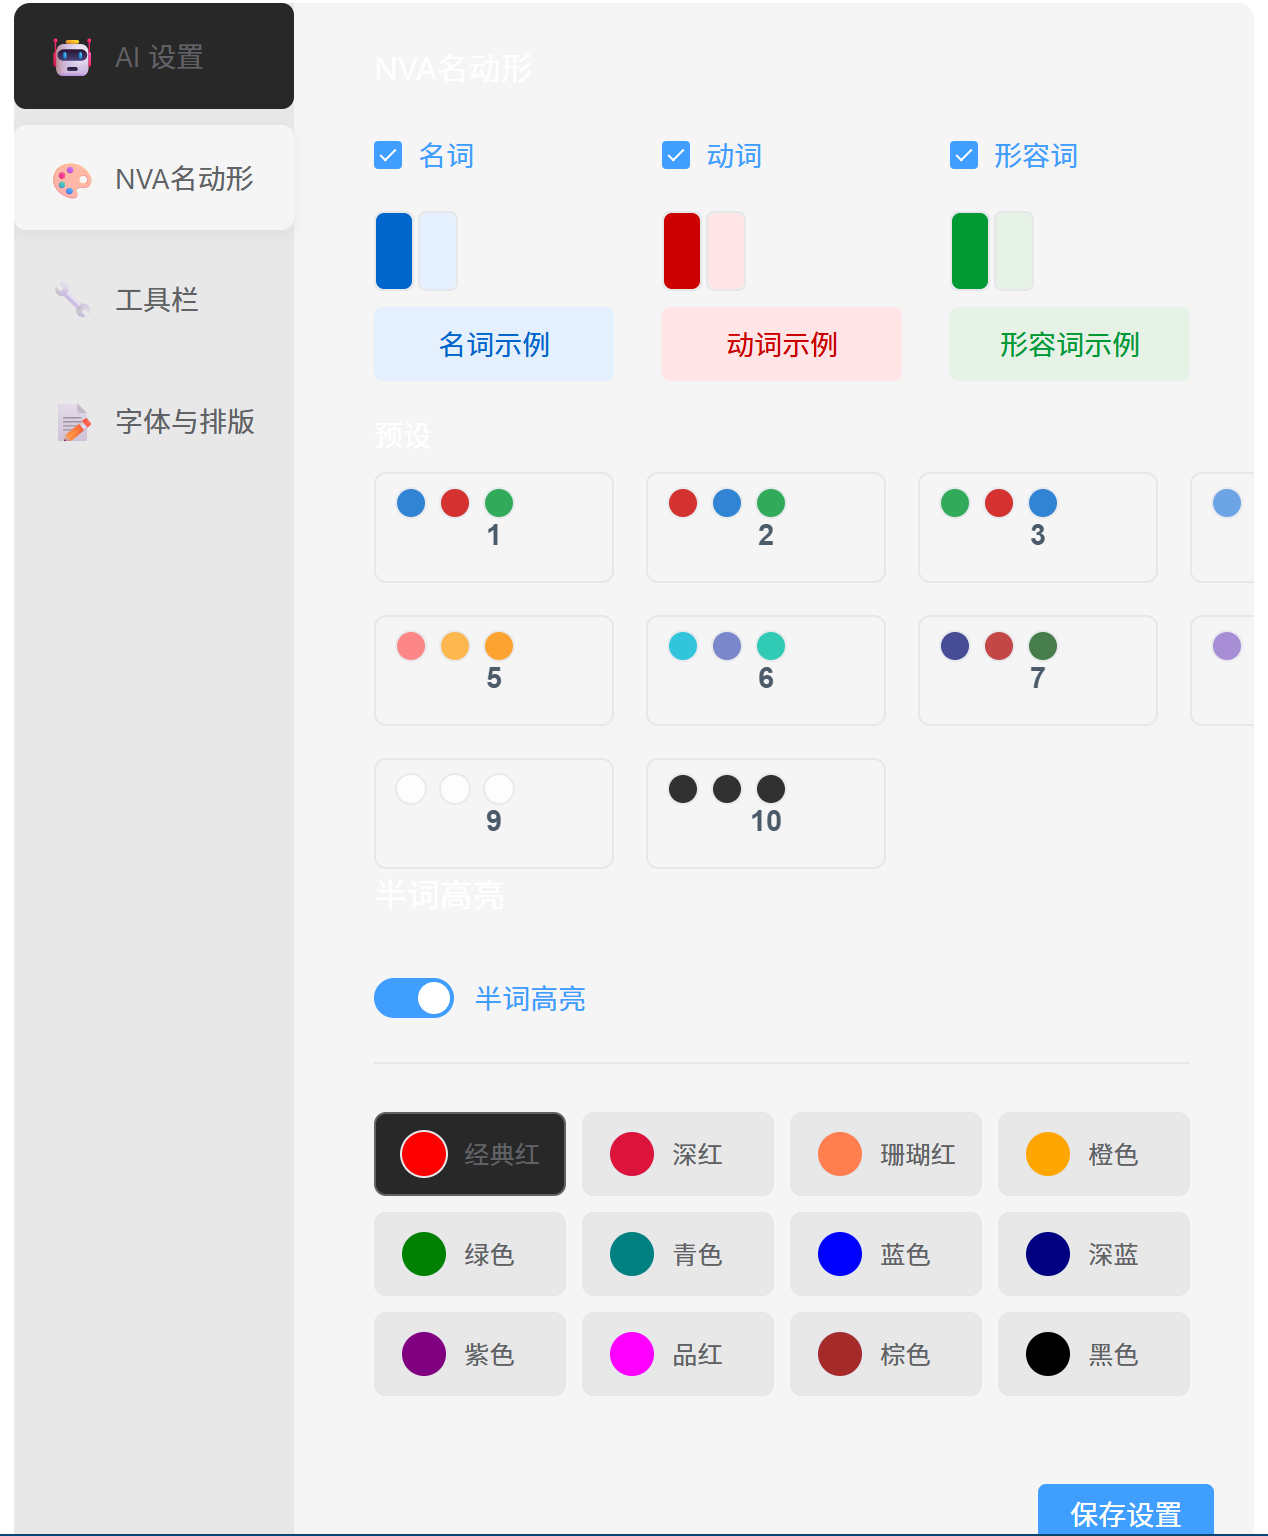Choose the all-black preset 10
1268x1536 pixels.
[766, 813]
